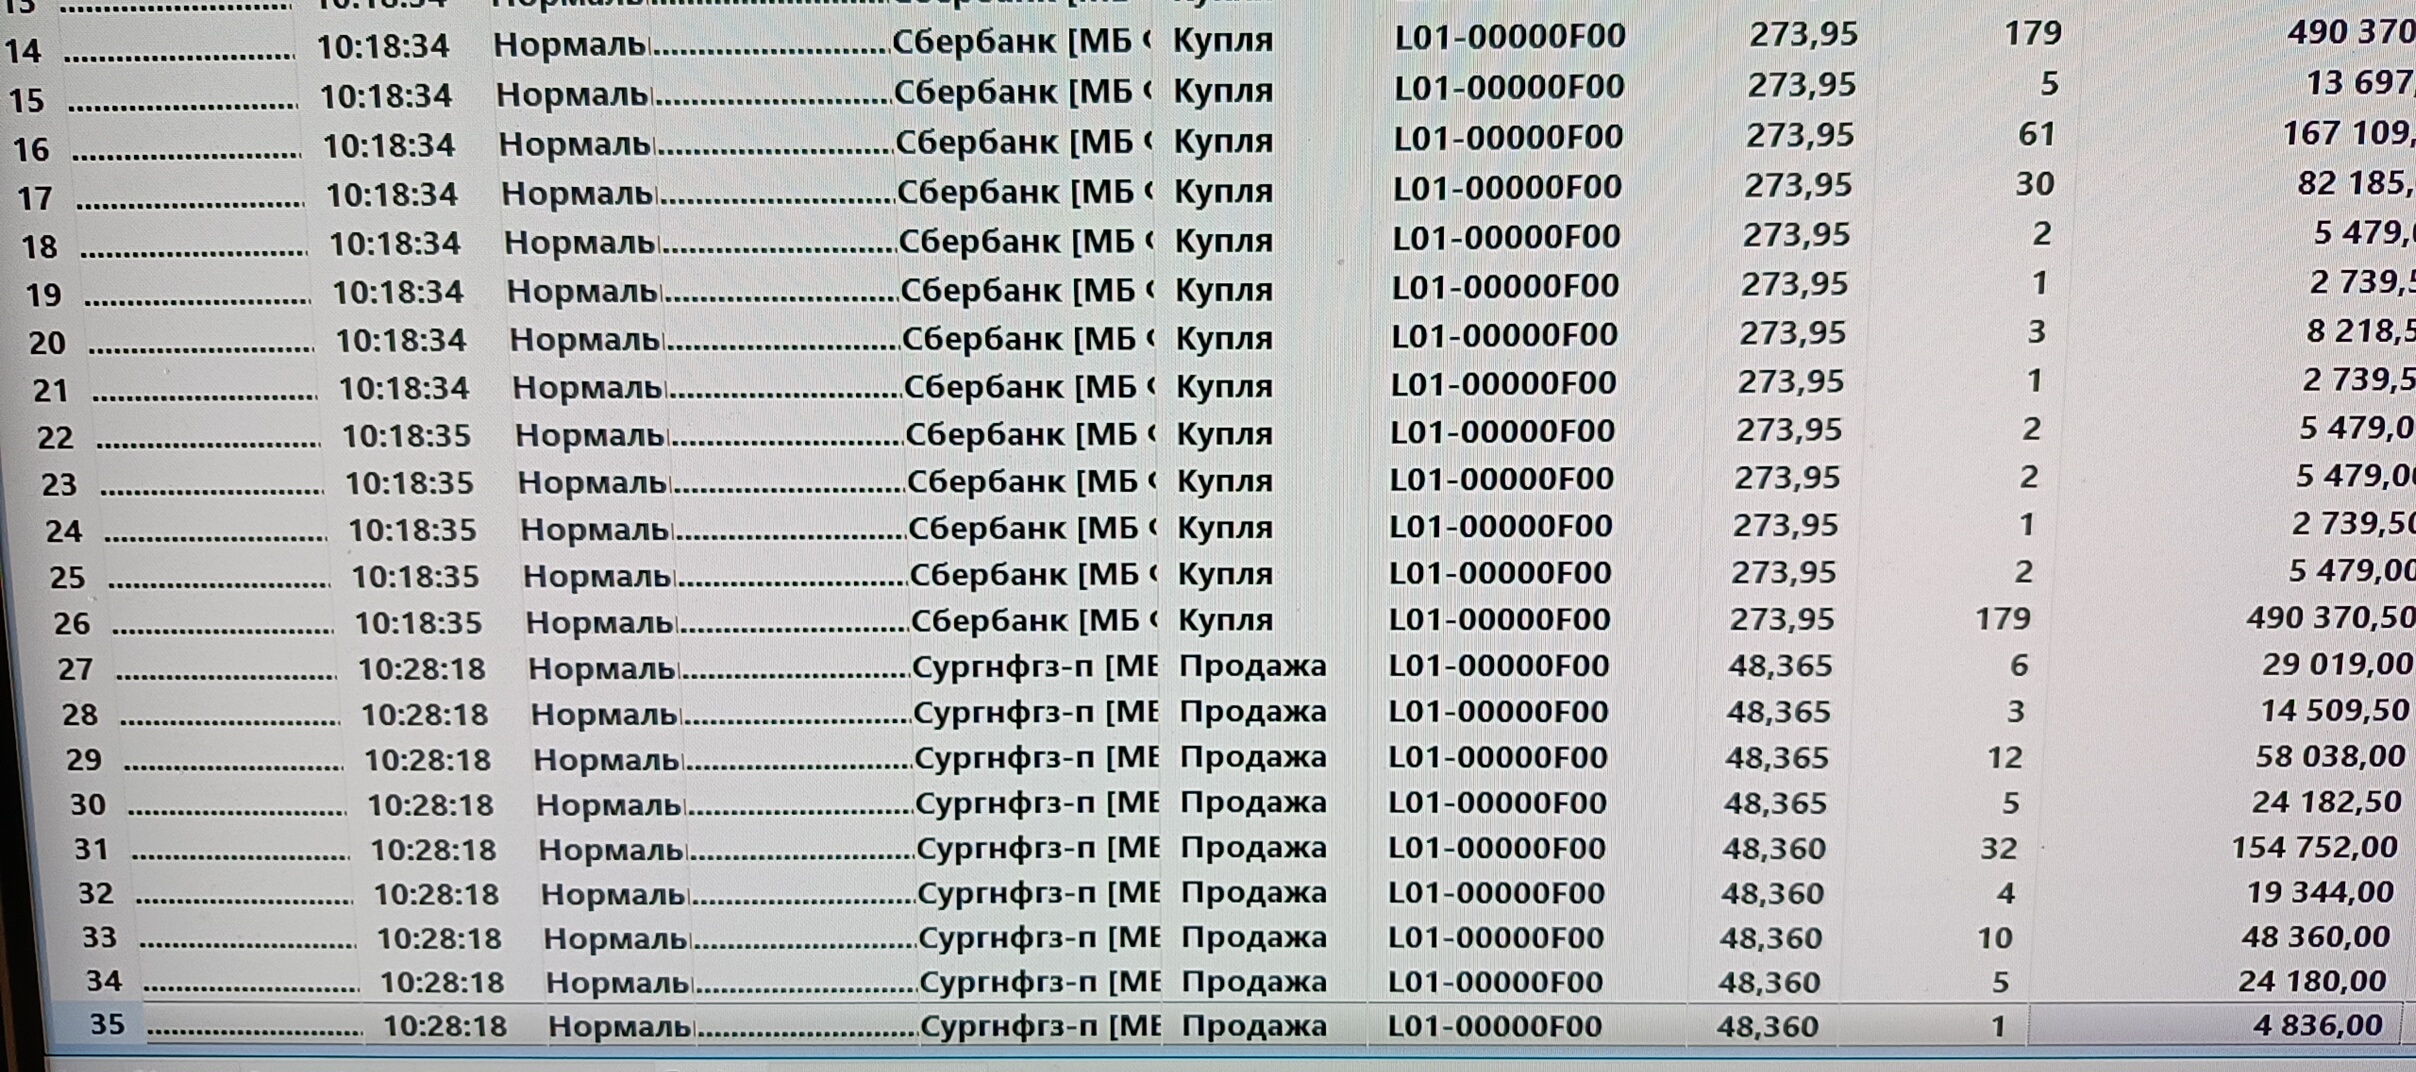Click 'Купля' operation cell in row 19
The height and width of the screenshot is (1072, 2416).
tap(1224, 289)
